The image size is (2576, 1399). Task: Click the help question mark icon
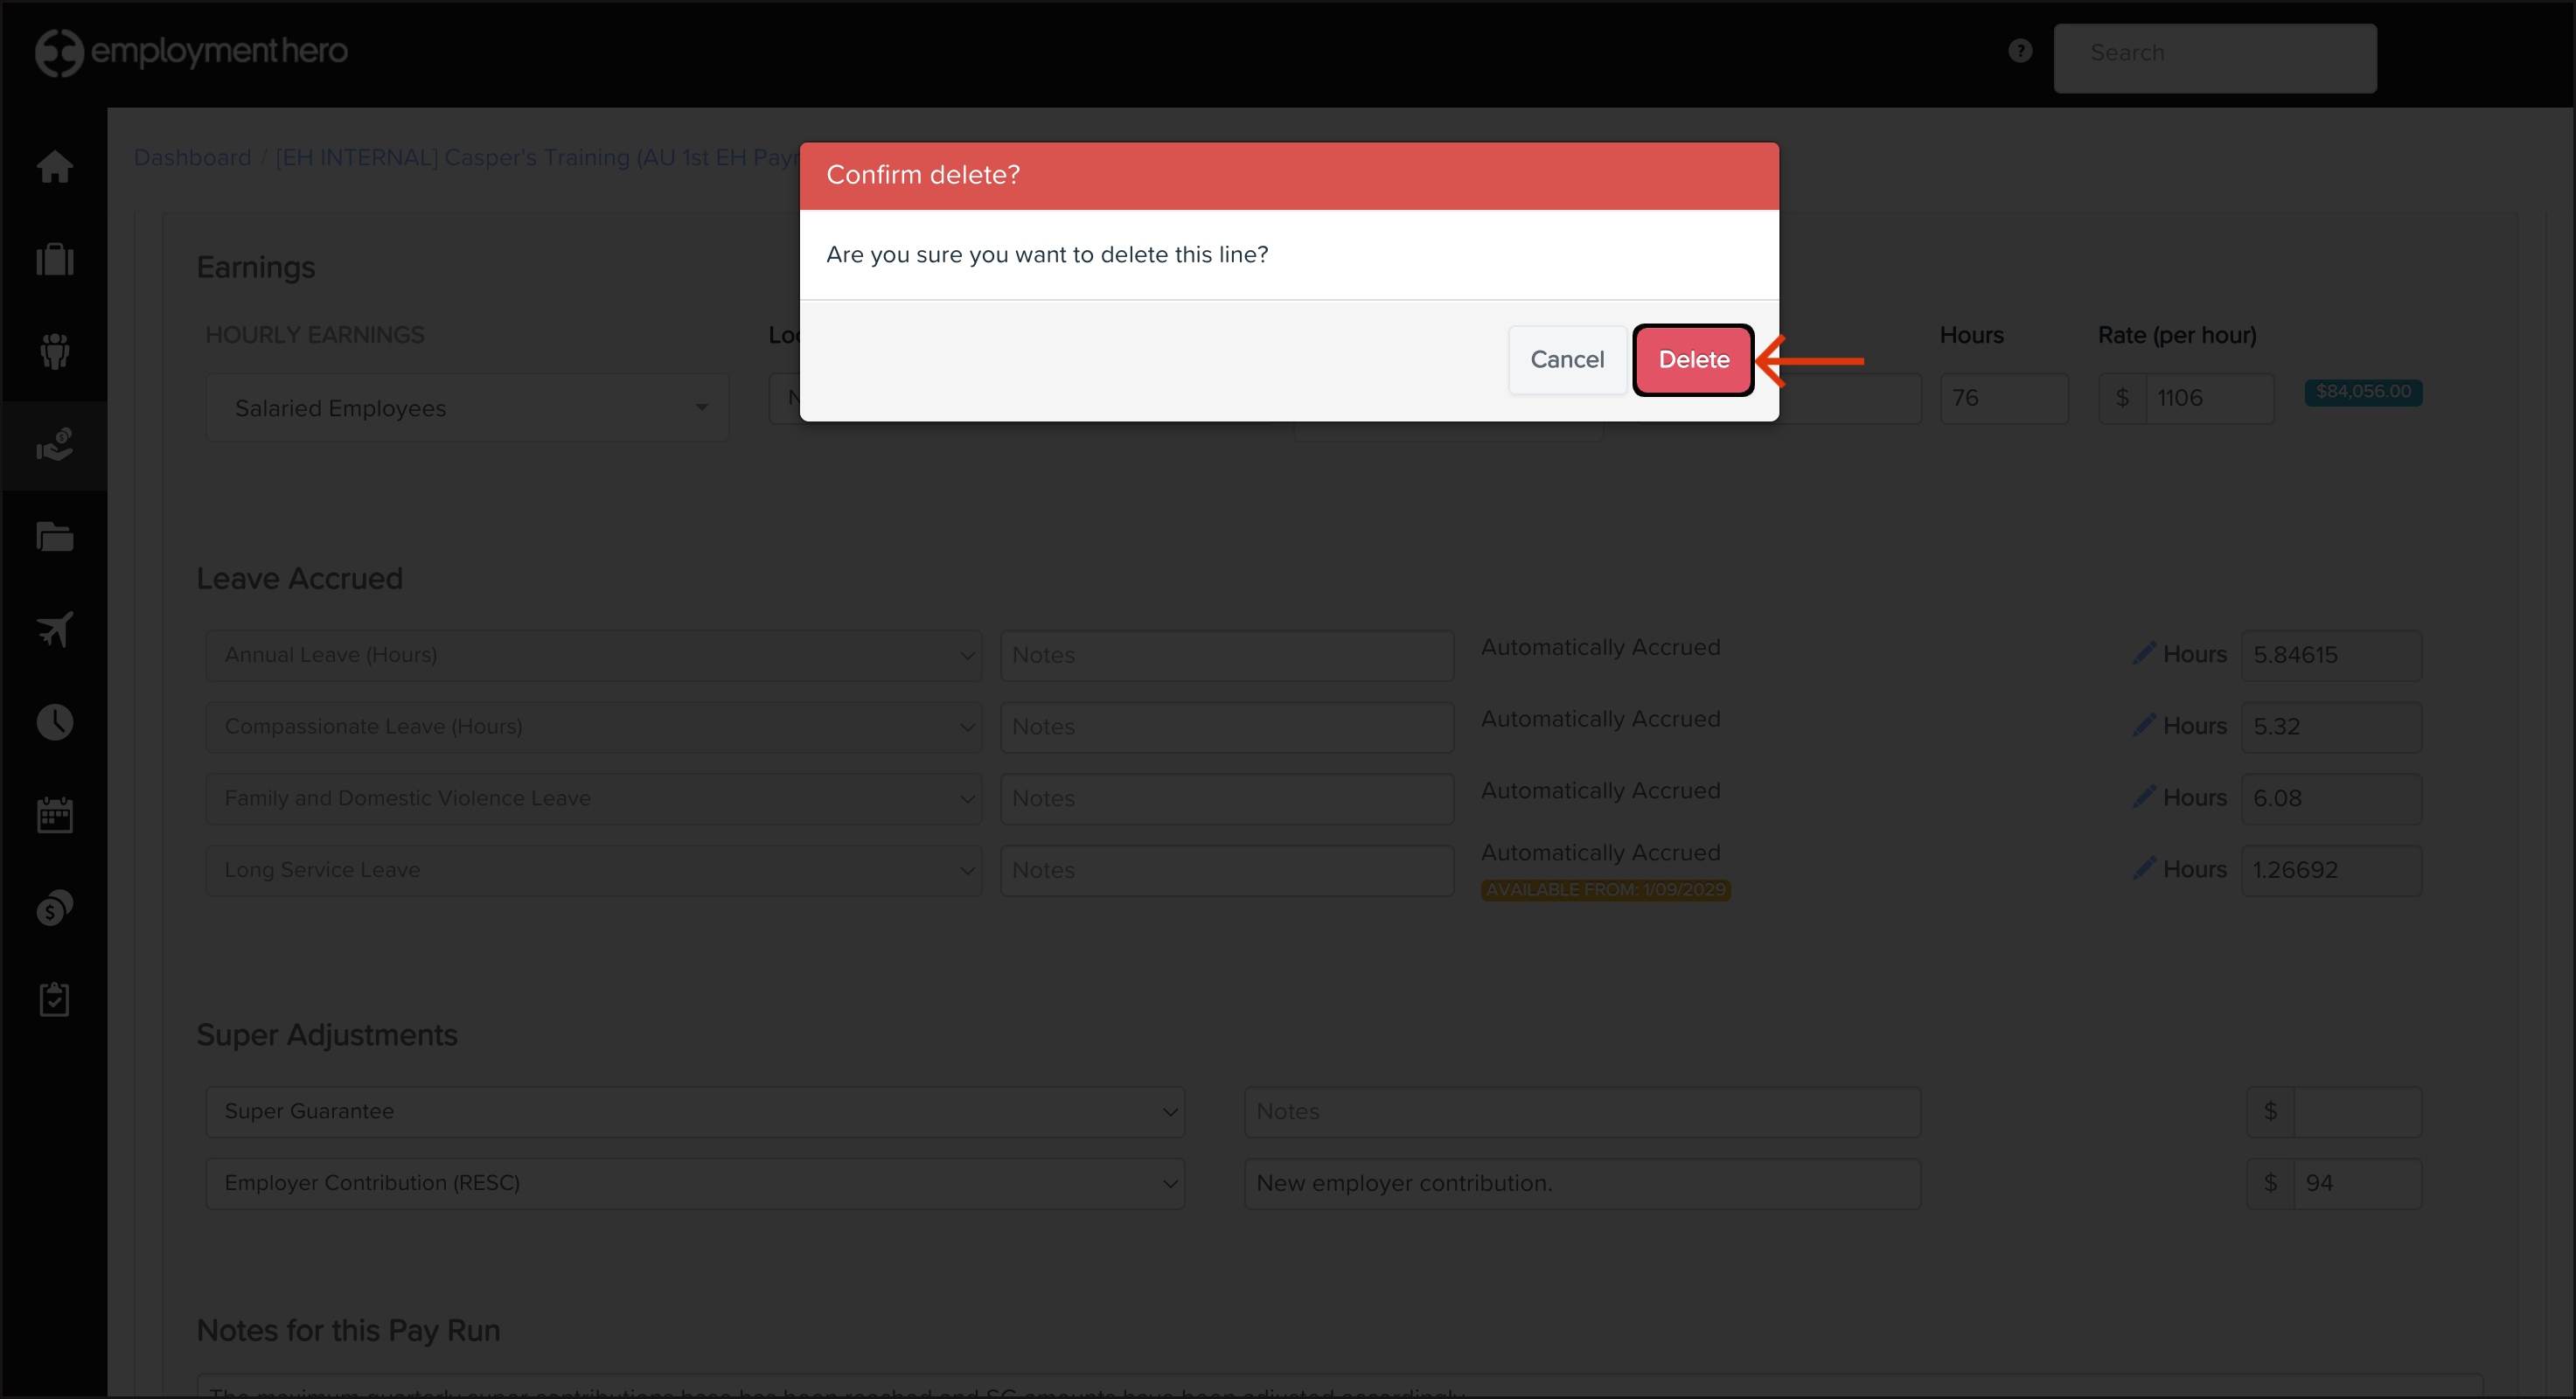[2020, 51]
